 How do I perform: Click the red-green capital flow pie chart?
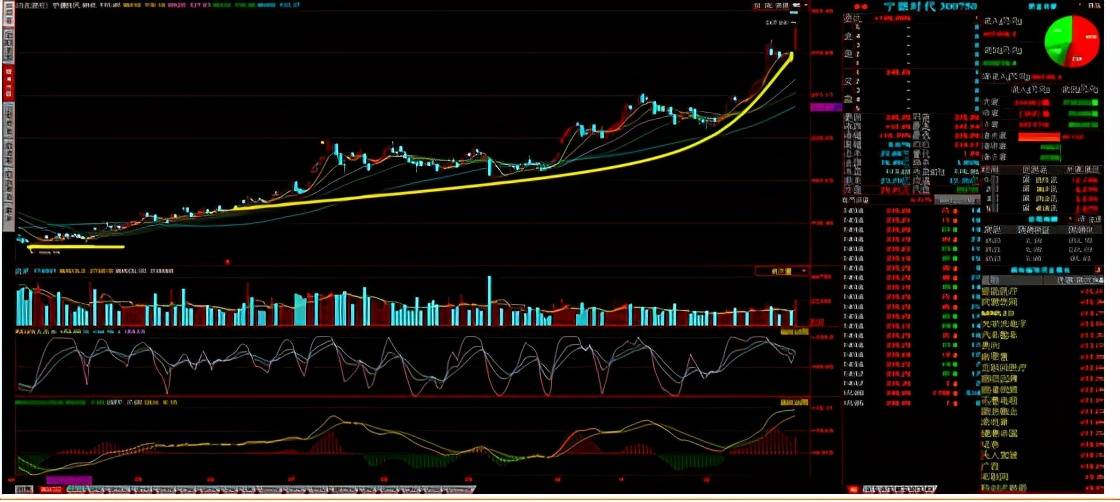point(1073,40)
